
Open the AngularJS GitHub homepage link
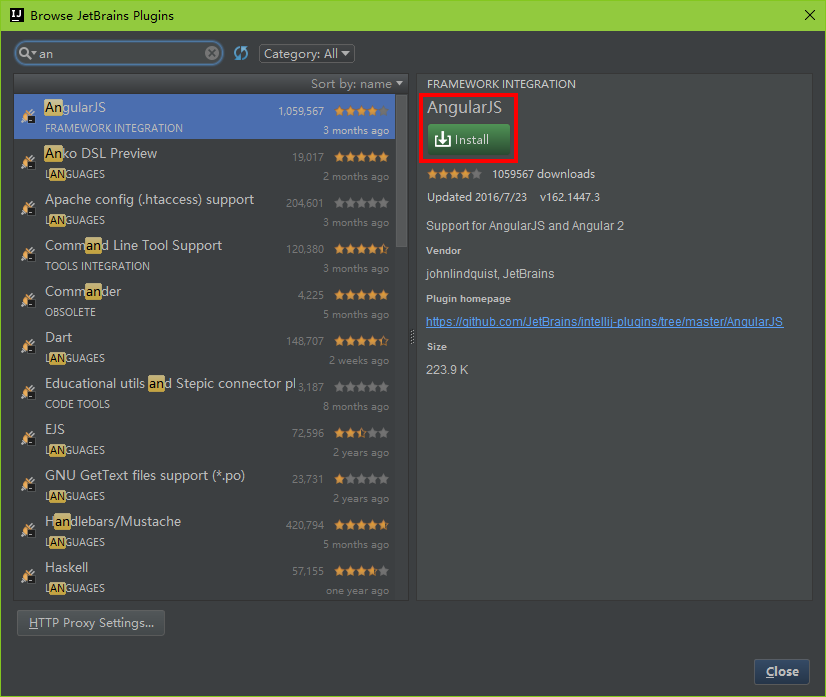coord(605,321)
